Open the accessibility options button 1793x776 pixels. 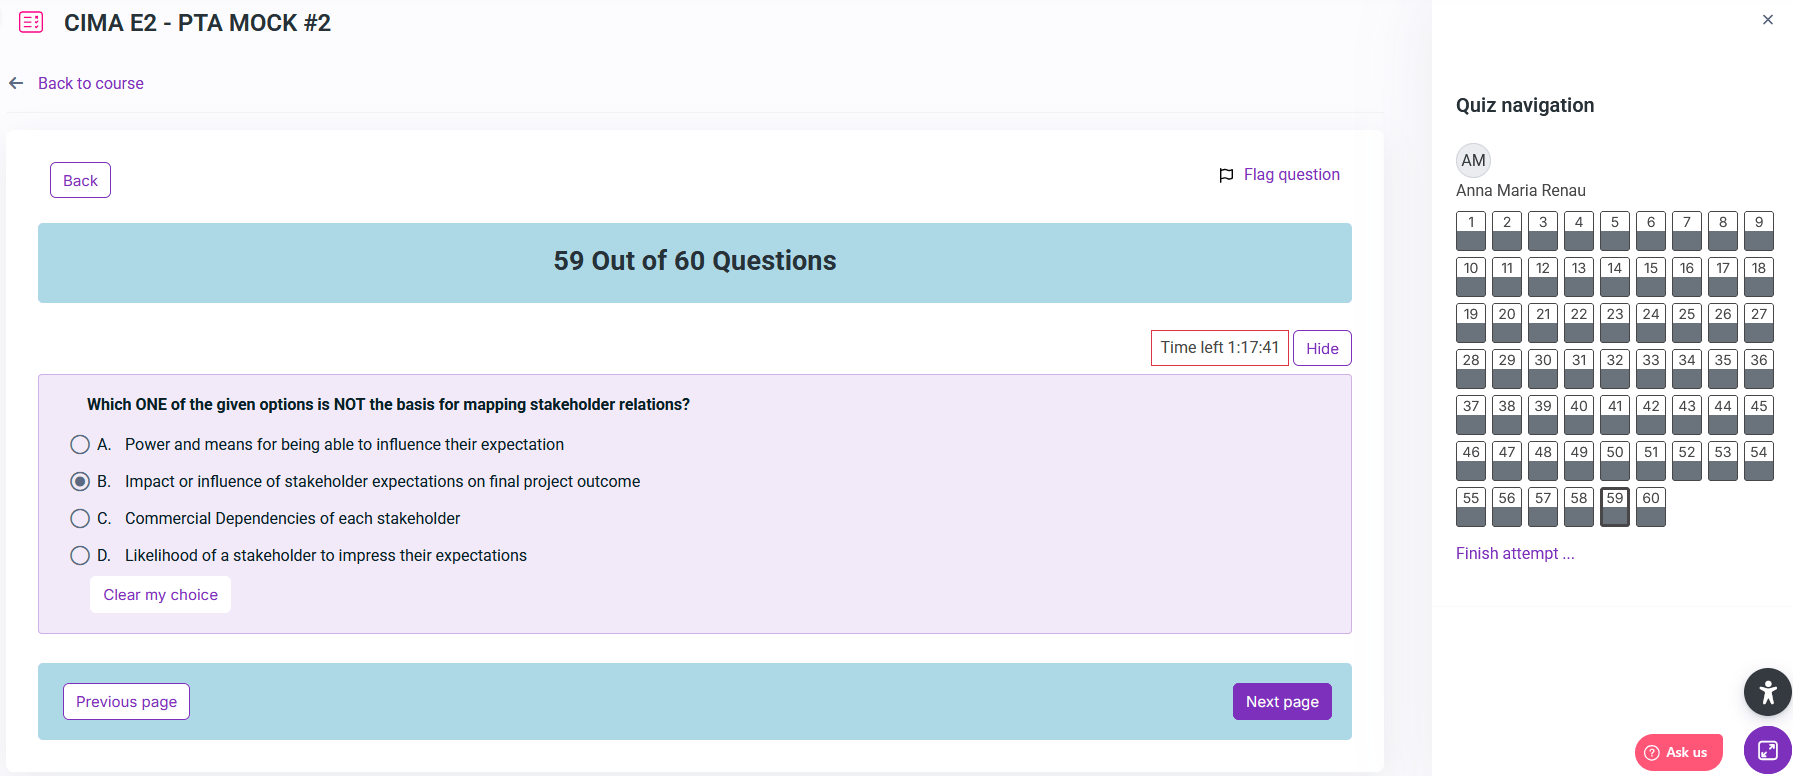coord(1767,692)
